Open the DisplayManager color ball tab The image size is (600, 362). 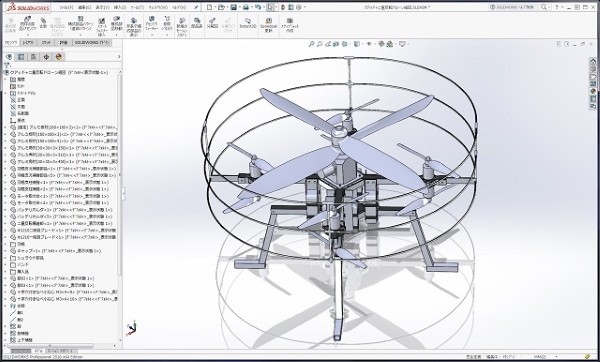59,57
